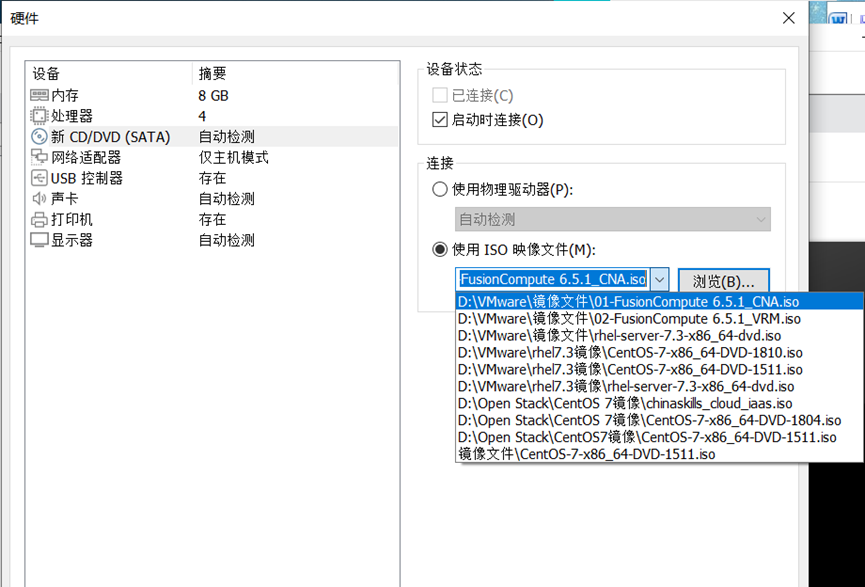Click the 8 GB memory summary

click(213, 95)
